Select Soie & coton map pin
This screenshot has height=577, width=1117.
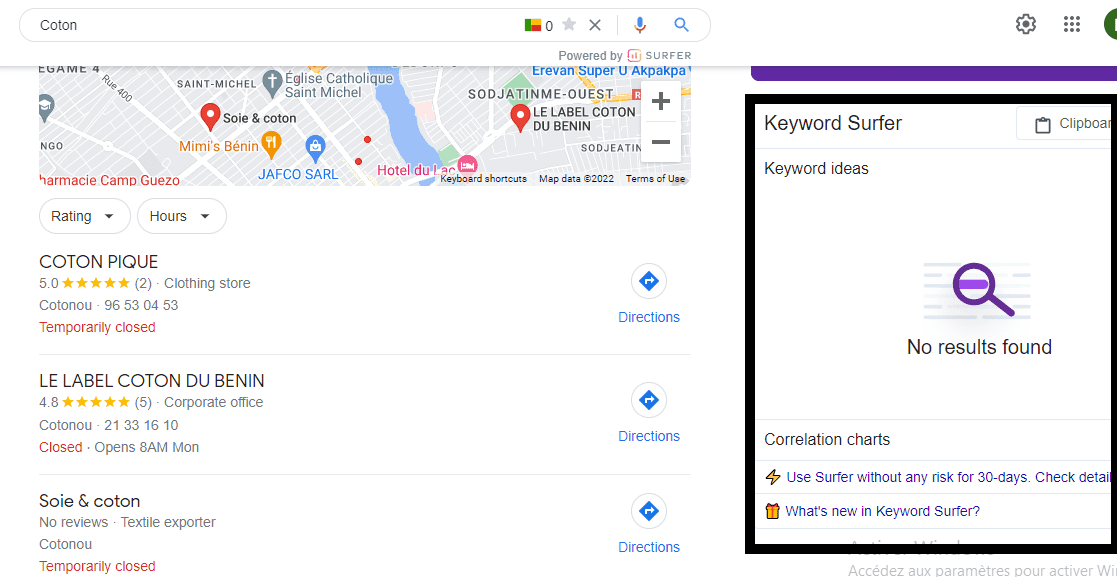[x=209, y=117]
